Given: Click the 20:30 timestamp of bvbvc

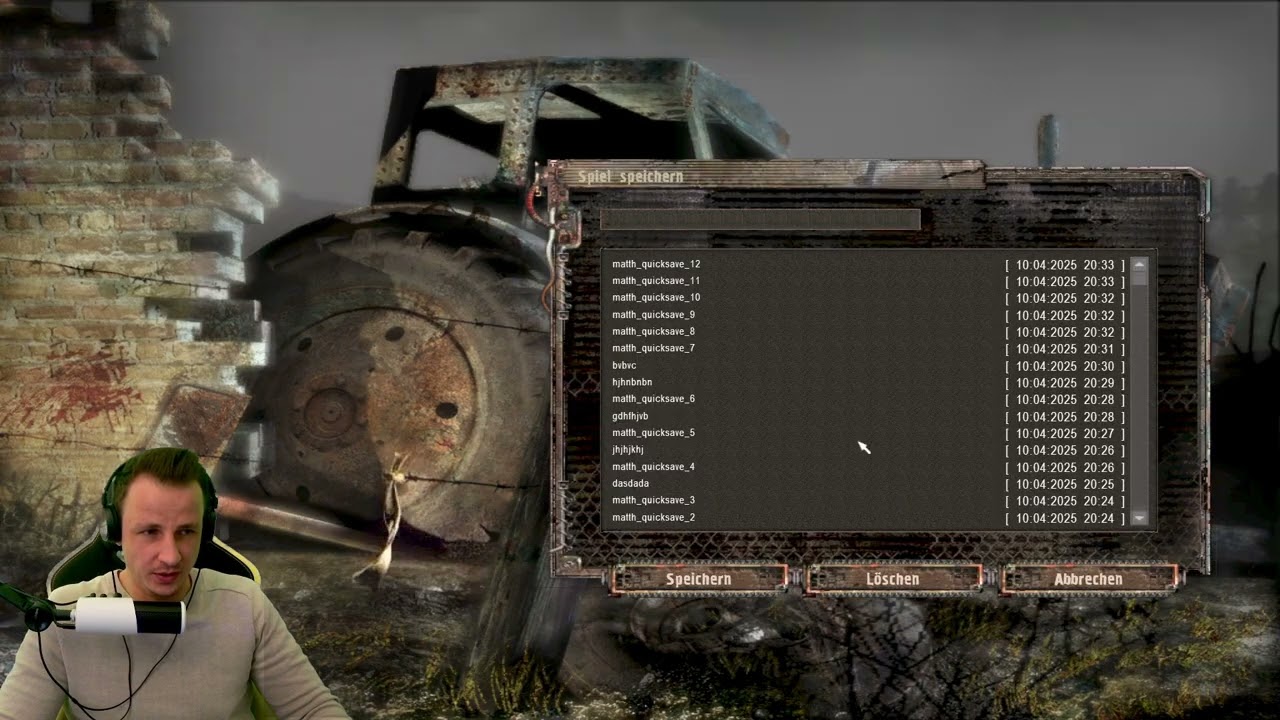Looking at the screenshot, I should tap(1065, 366).
